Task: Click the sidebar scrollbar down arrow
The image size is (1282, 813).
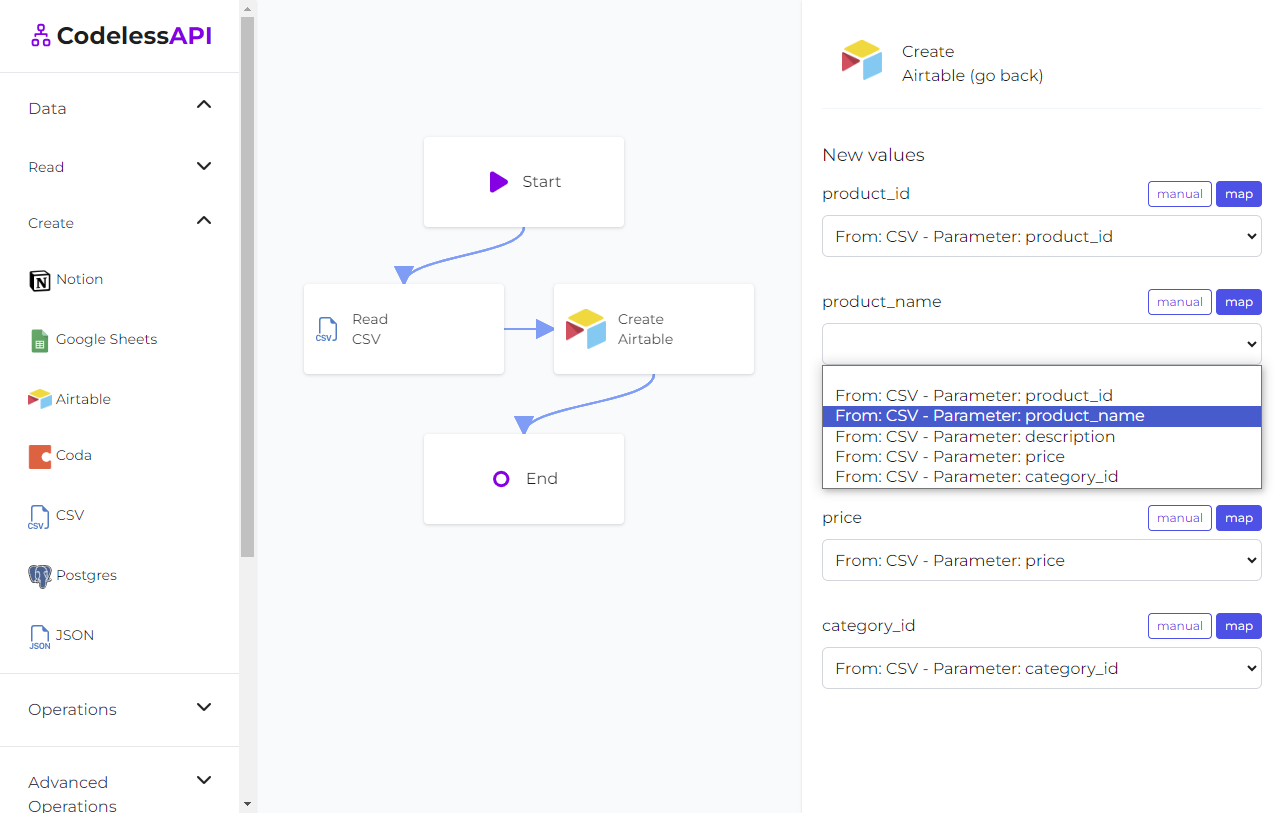Action: coord(248,803)
